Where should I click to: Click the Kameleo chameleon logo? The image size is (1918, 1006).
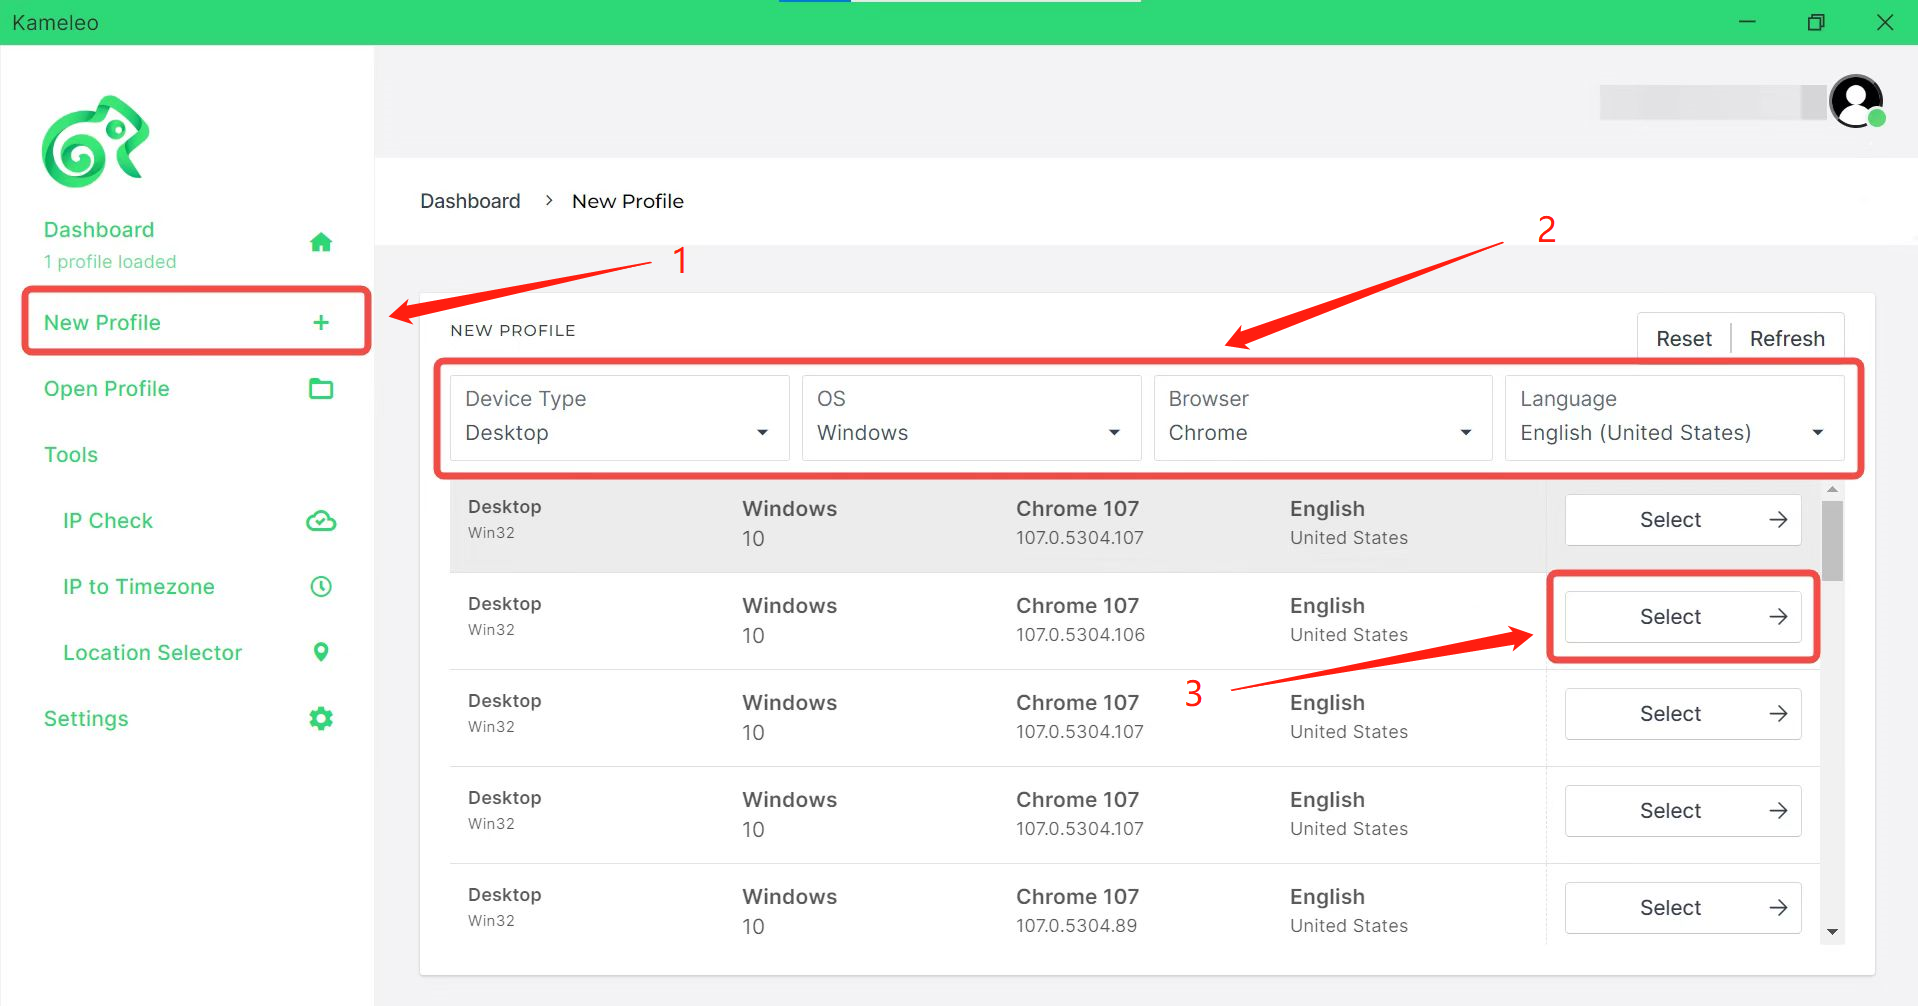point(95,141)
